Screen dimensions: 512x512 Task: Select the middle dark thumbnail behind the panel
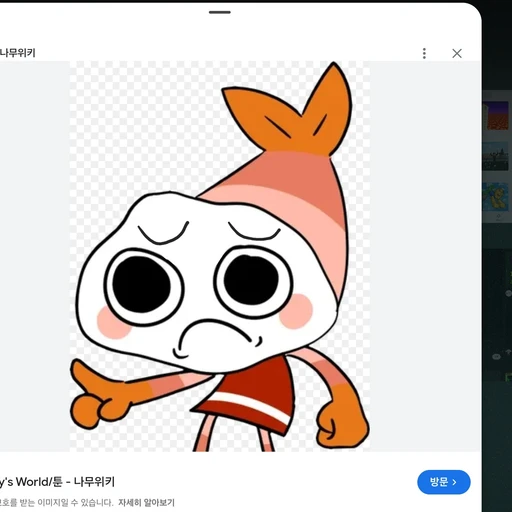(x=495, y=157)
